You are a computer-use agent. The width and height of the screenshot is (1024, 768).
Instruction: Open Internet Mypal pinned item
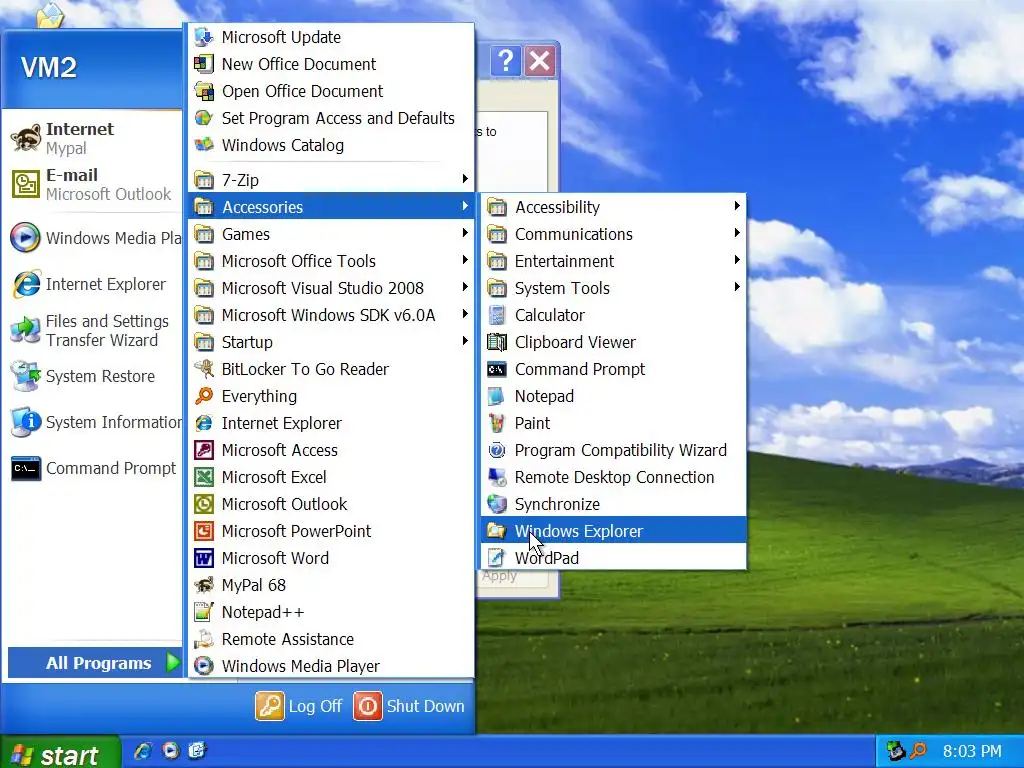93,138
